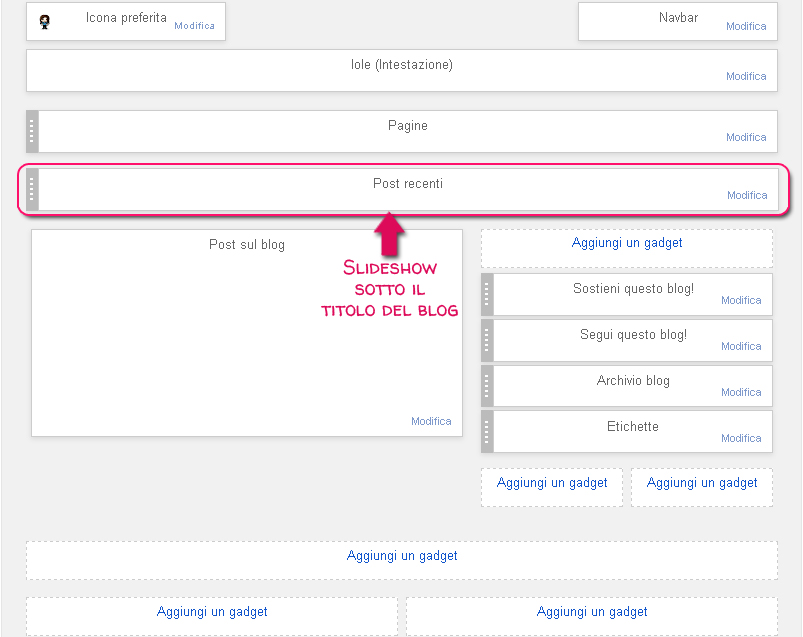Click Modifica in Post sul blog box
This screenshot has width=803, height=637.
[431, 422]
